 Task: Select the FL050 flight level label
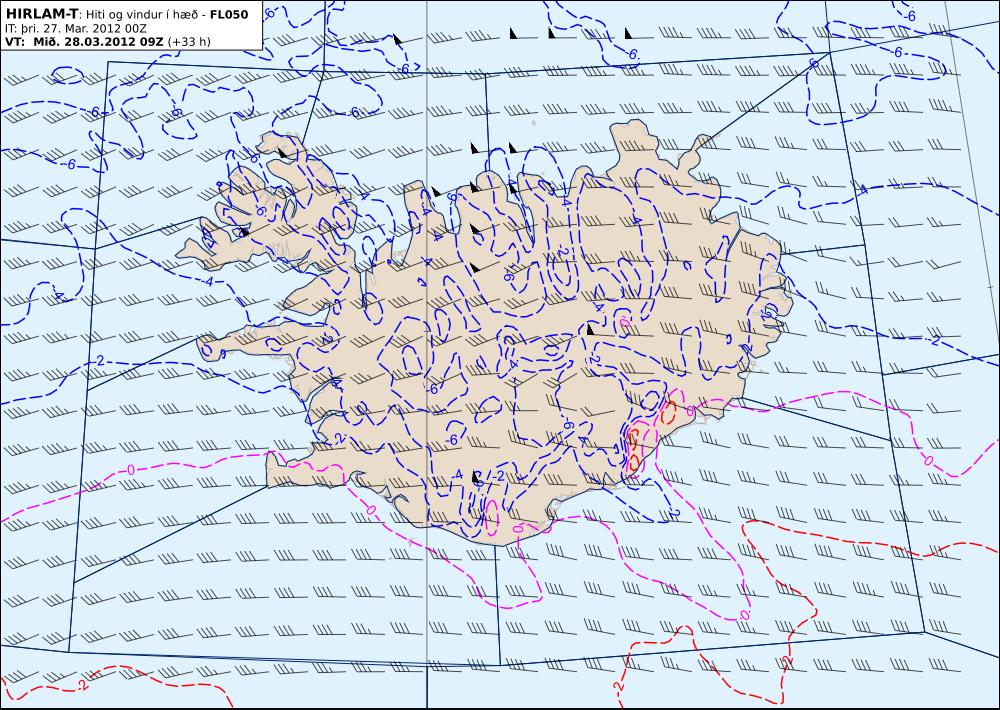tap(229, 14)
